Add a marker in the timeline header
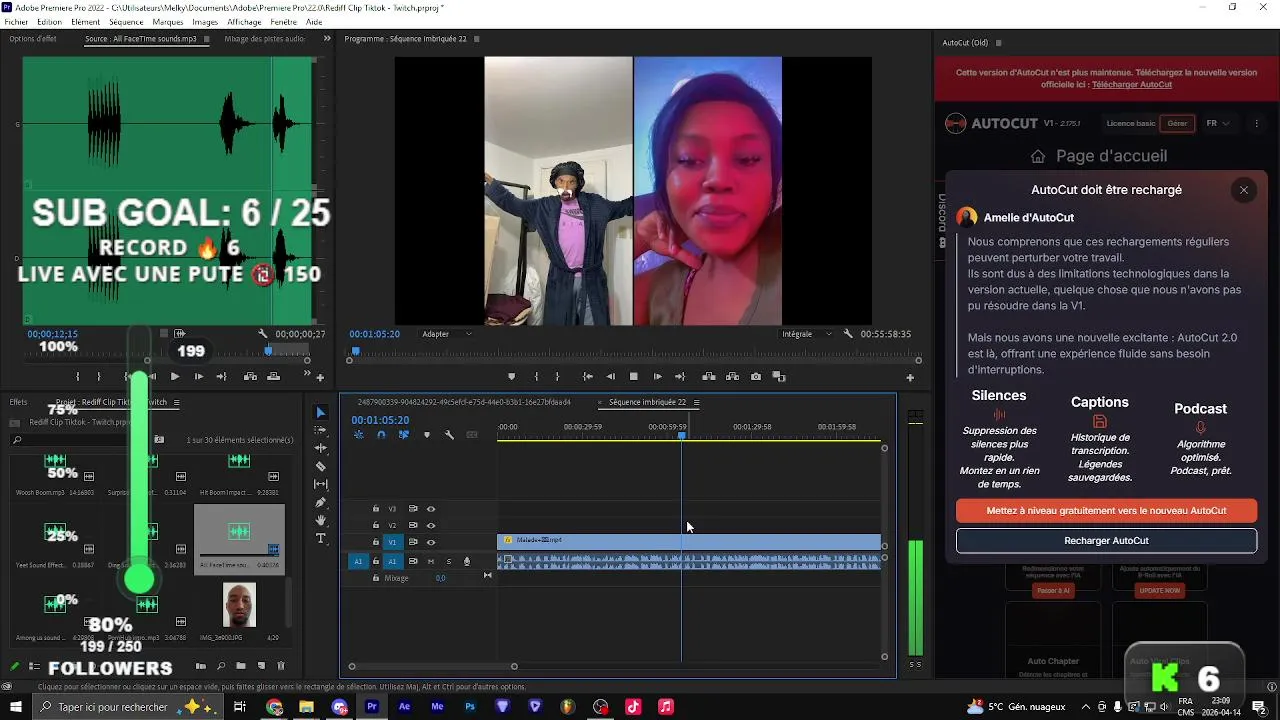Image resolution: width=1280 pixels, height=720 pixels. (x=427, y=435)
